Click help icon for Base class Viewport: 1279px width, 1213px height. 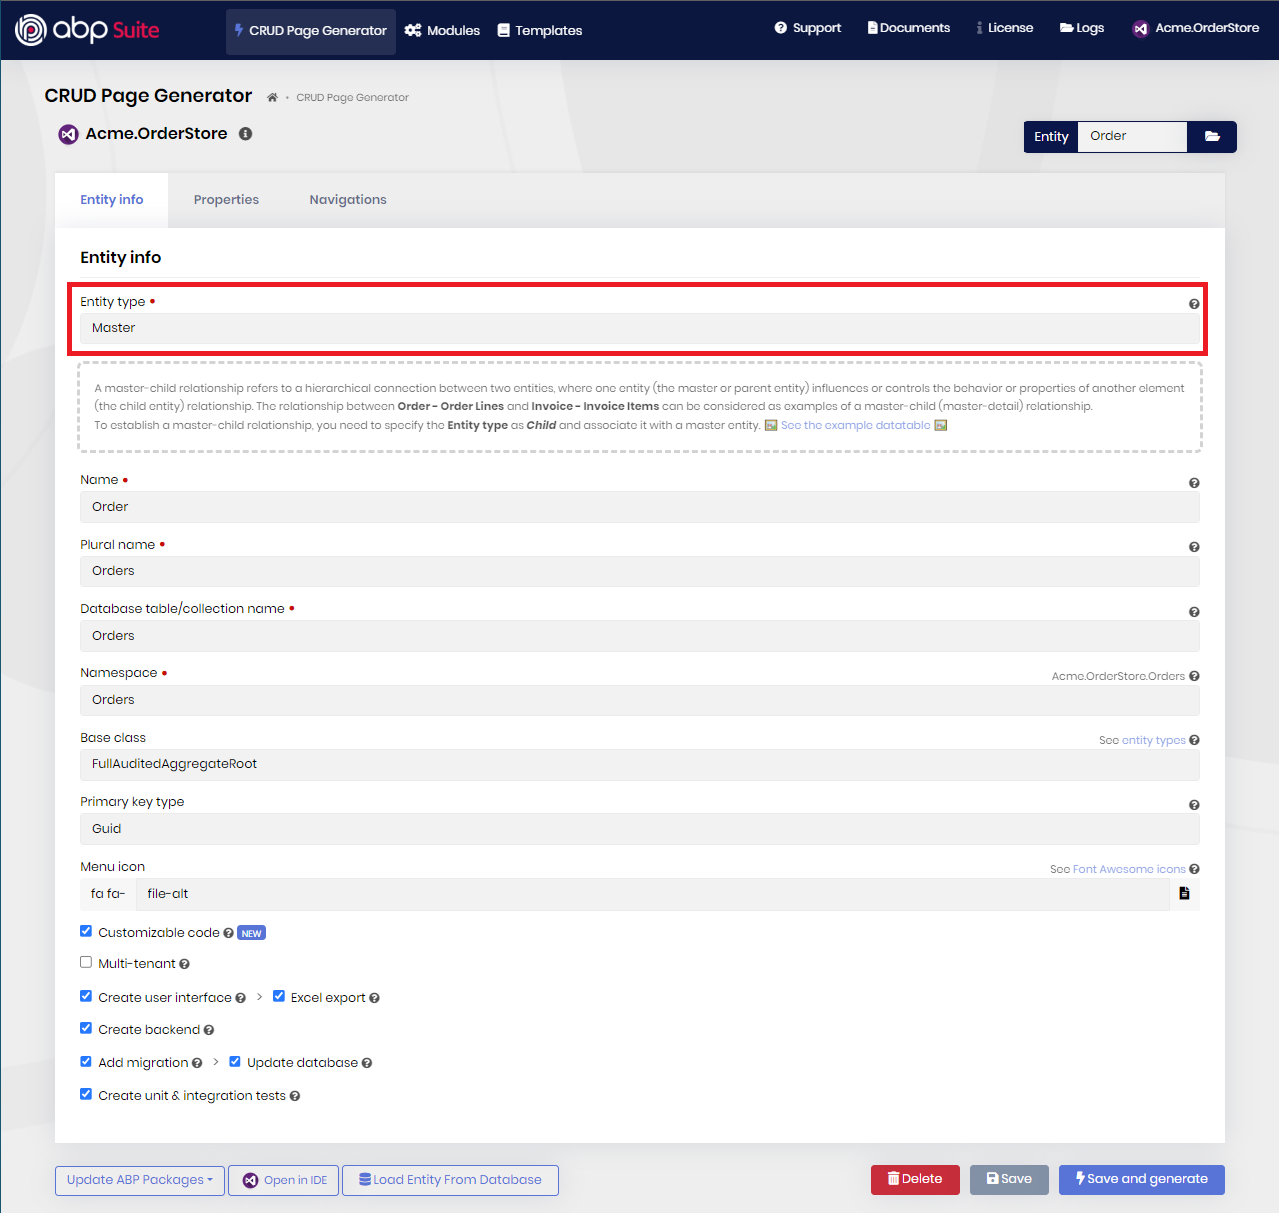[x=1194, y=740]
